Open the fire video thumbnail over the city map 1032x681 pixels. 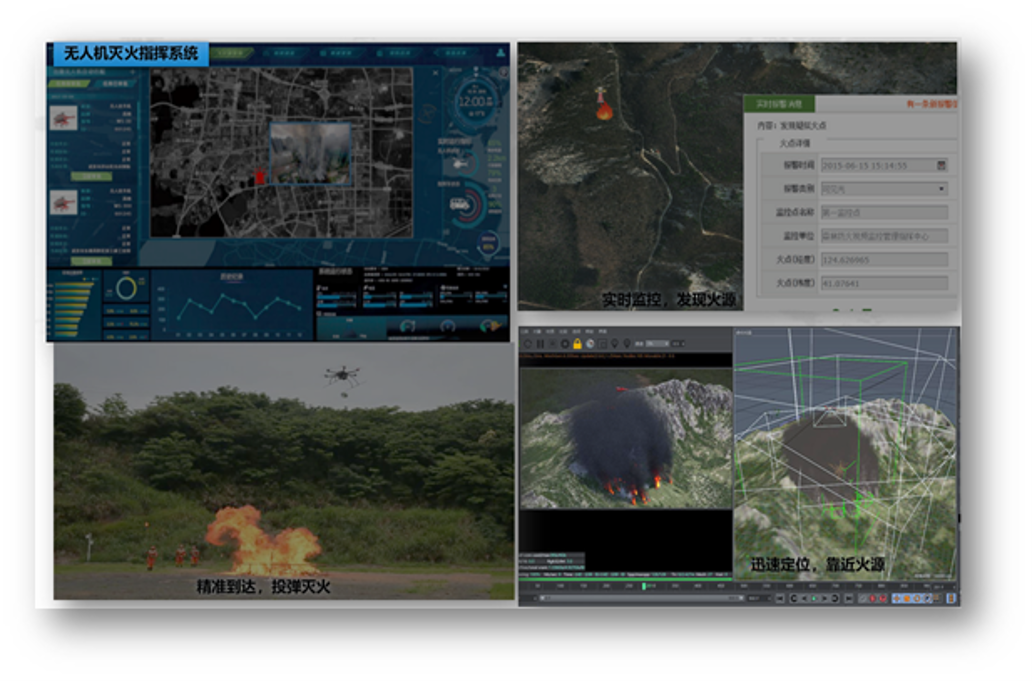point(310,153)
